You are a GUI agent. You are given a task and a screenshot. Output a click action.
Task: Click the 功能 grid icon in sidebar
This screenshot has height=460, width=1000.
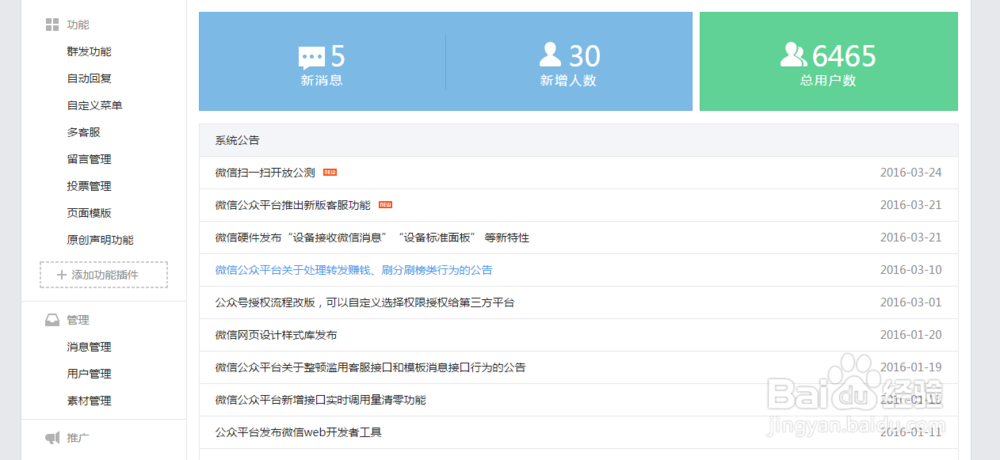click(x=52, y=25)
